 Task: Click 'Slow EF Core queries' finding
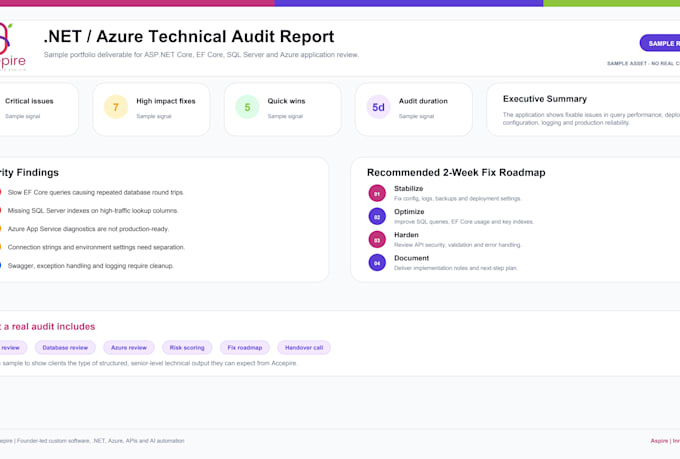[96, 192]
